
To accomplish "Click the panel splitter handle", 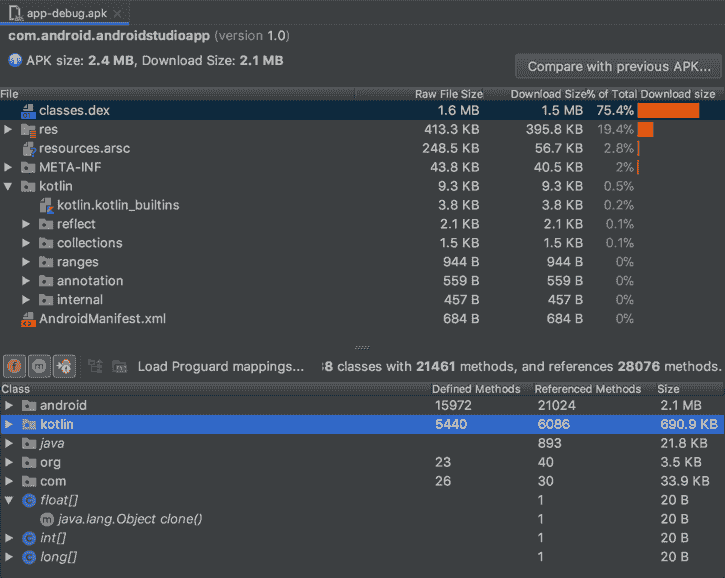I will pos(362,348).
